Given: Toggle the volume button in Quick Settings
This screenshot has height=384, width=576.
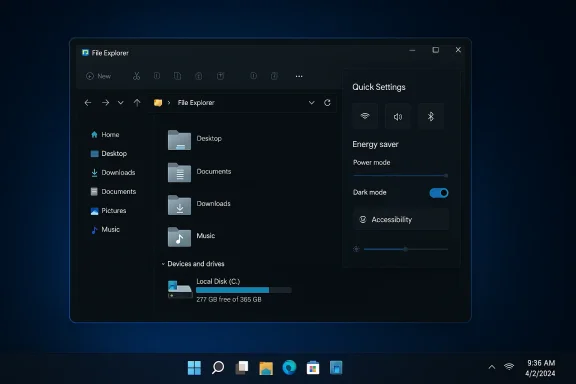Looking at the screenshot, I should 398,116.
